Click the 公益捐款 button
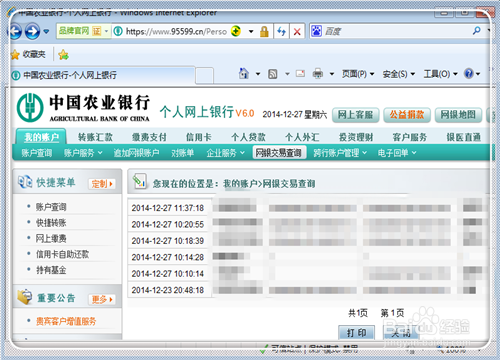500x360 pixels. [x=407, y=115]
